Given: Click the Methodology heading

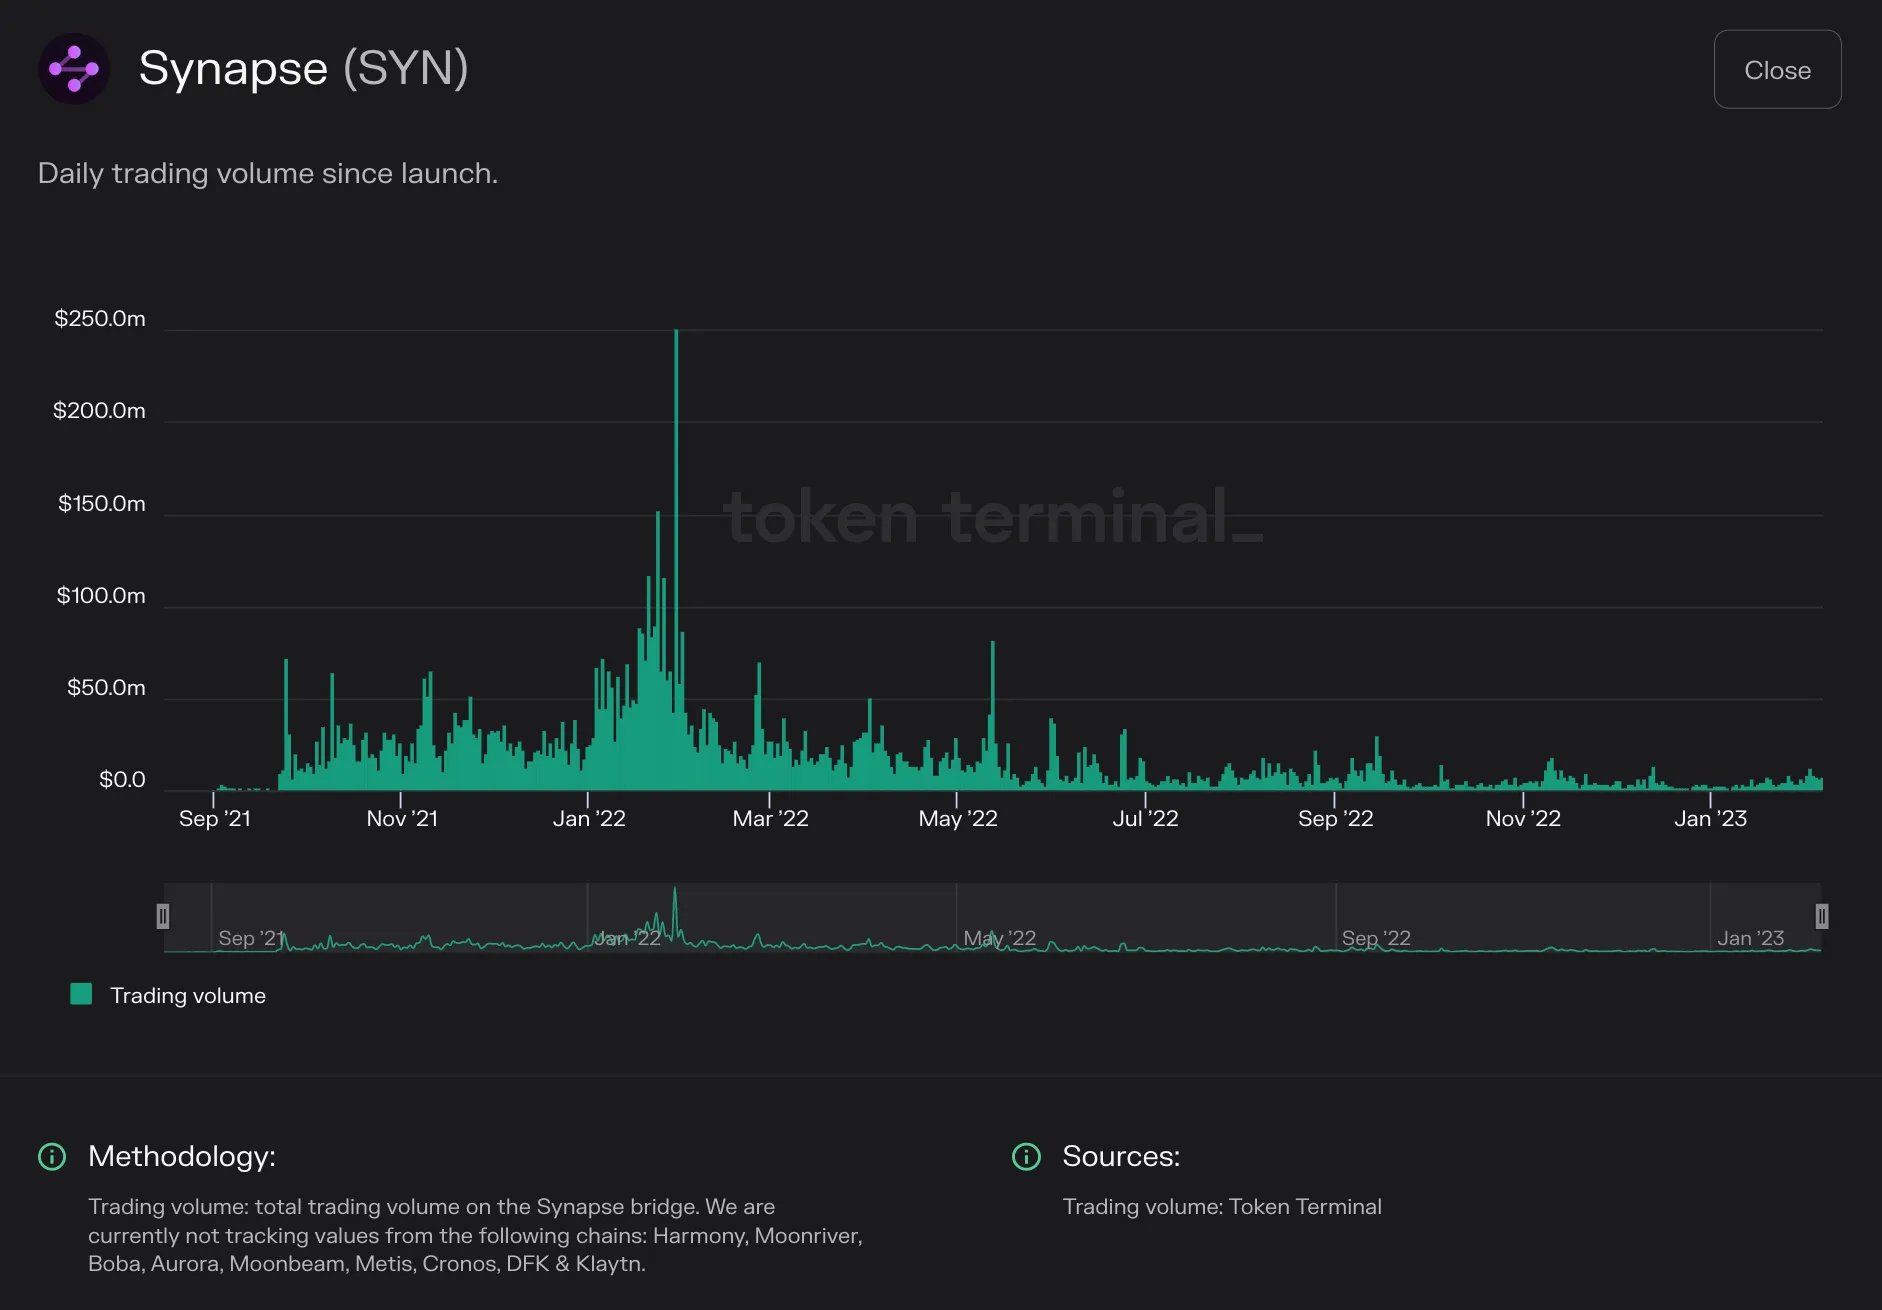Looking at the screenshot, I should point(182,1156).
